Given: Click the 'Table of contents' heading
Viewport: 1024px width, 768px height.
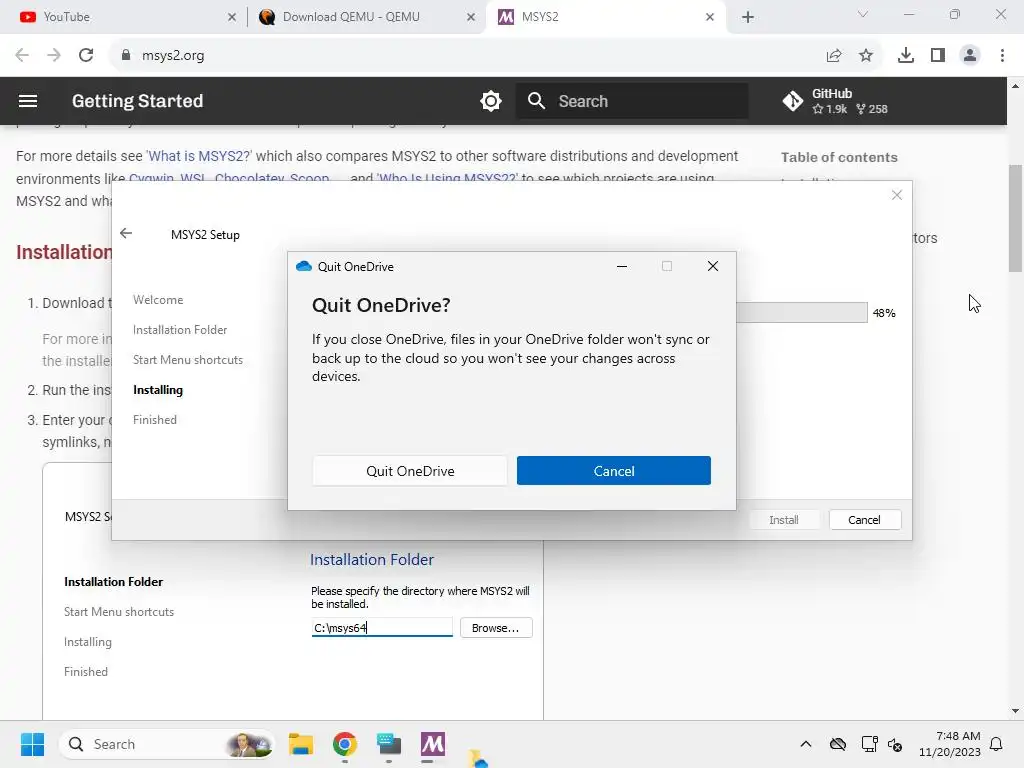Looking at the screenshot, I should (839, 157).
